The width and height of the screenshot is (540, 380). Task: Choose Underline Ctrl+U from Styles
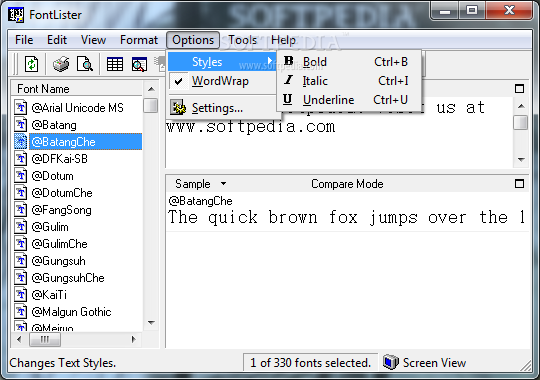coord(349,100)
